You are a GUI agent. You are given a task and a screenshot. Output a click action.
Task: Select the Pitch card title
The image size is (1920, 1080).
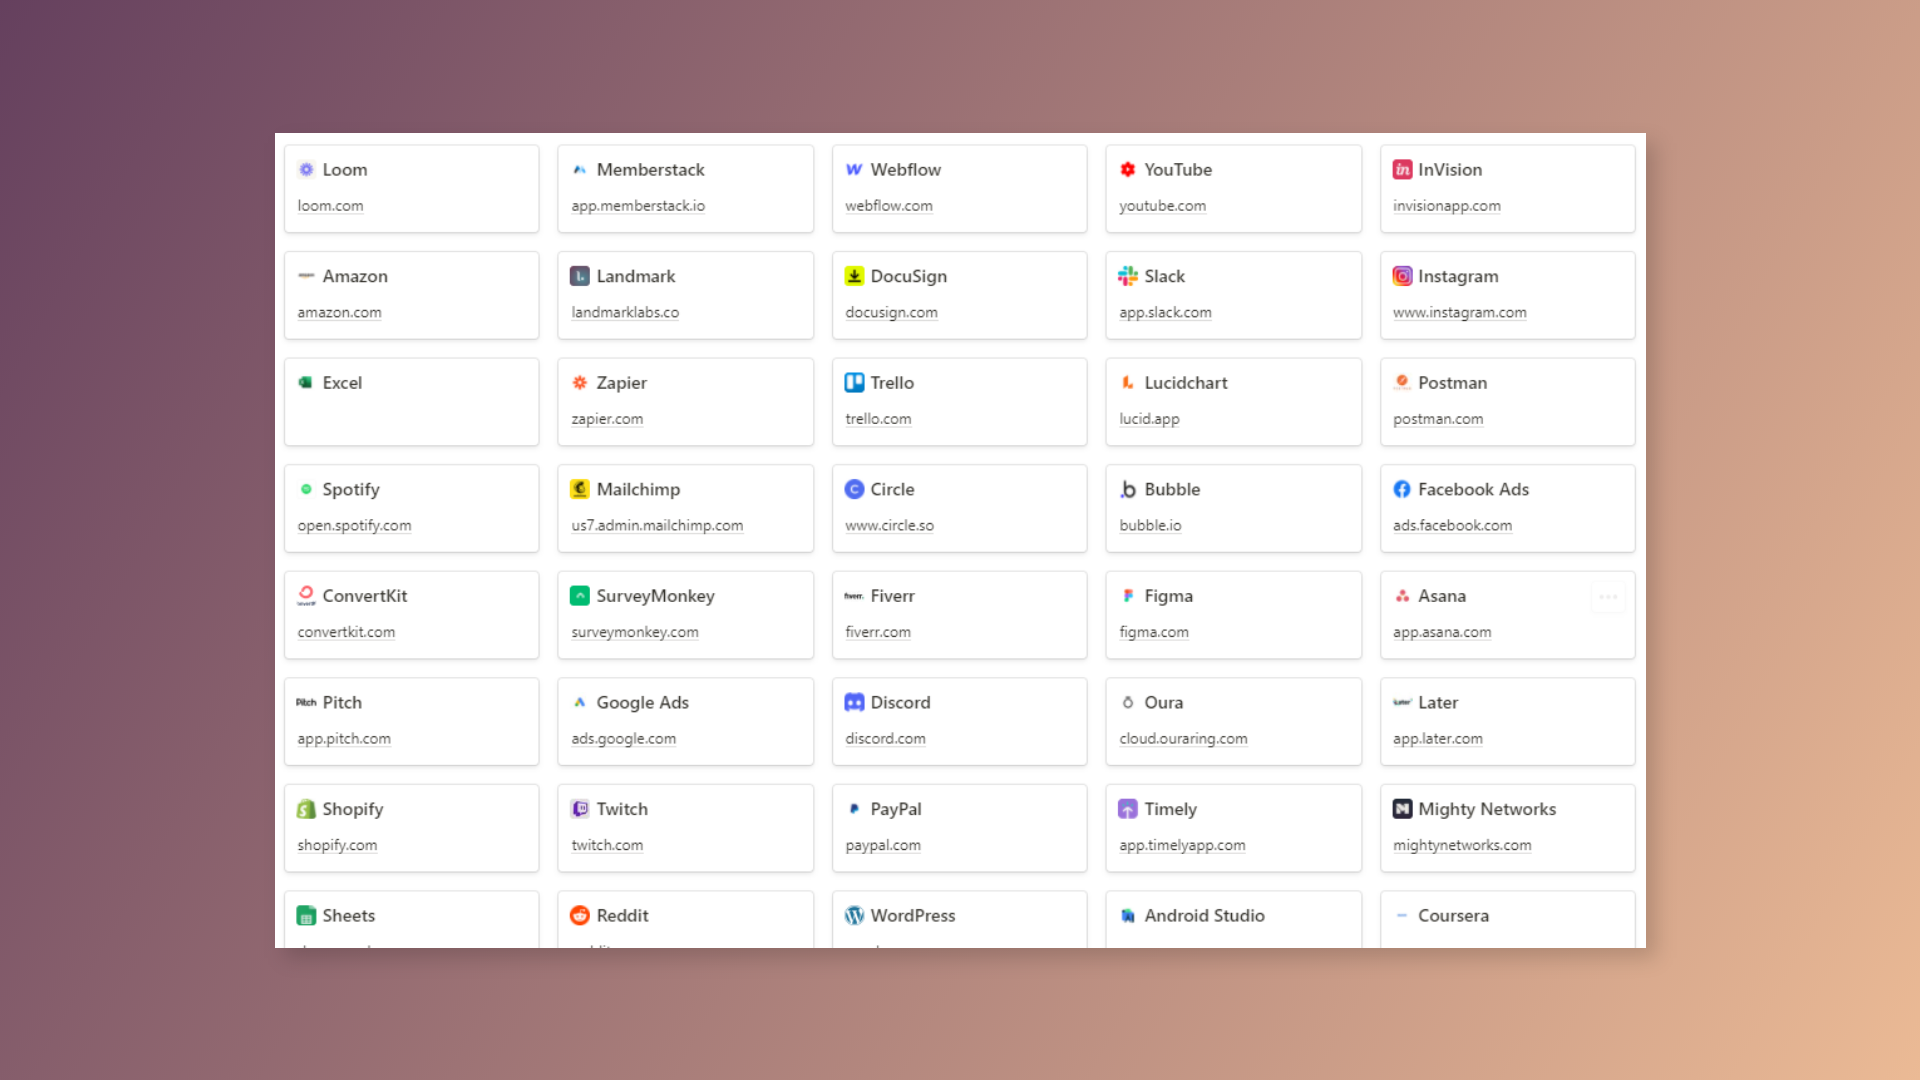click(342, 703)
